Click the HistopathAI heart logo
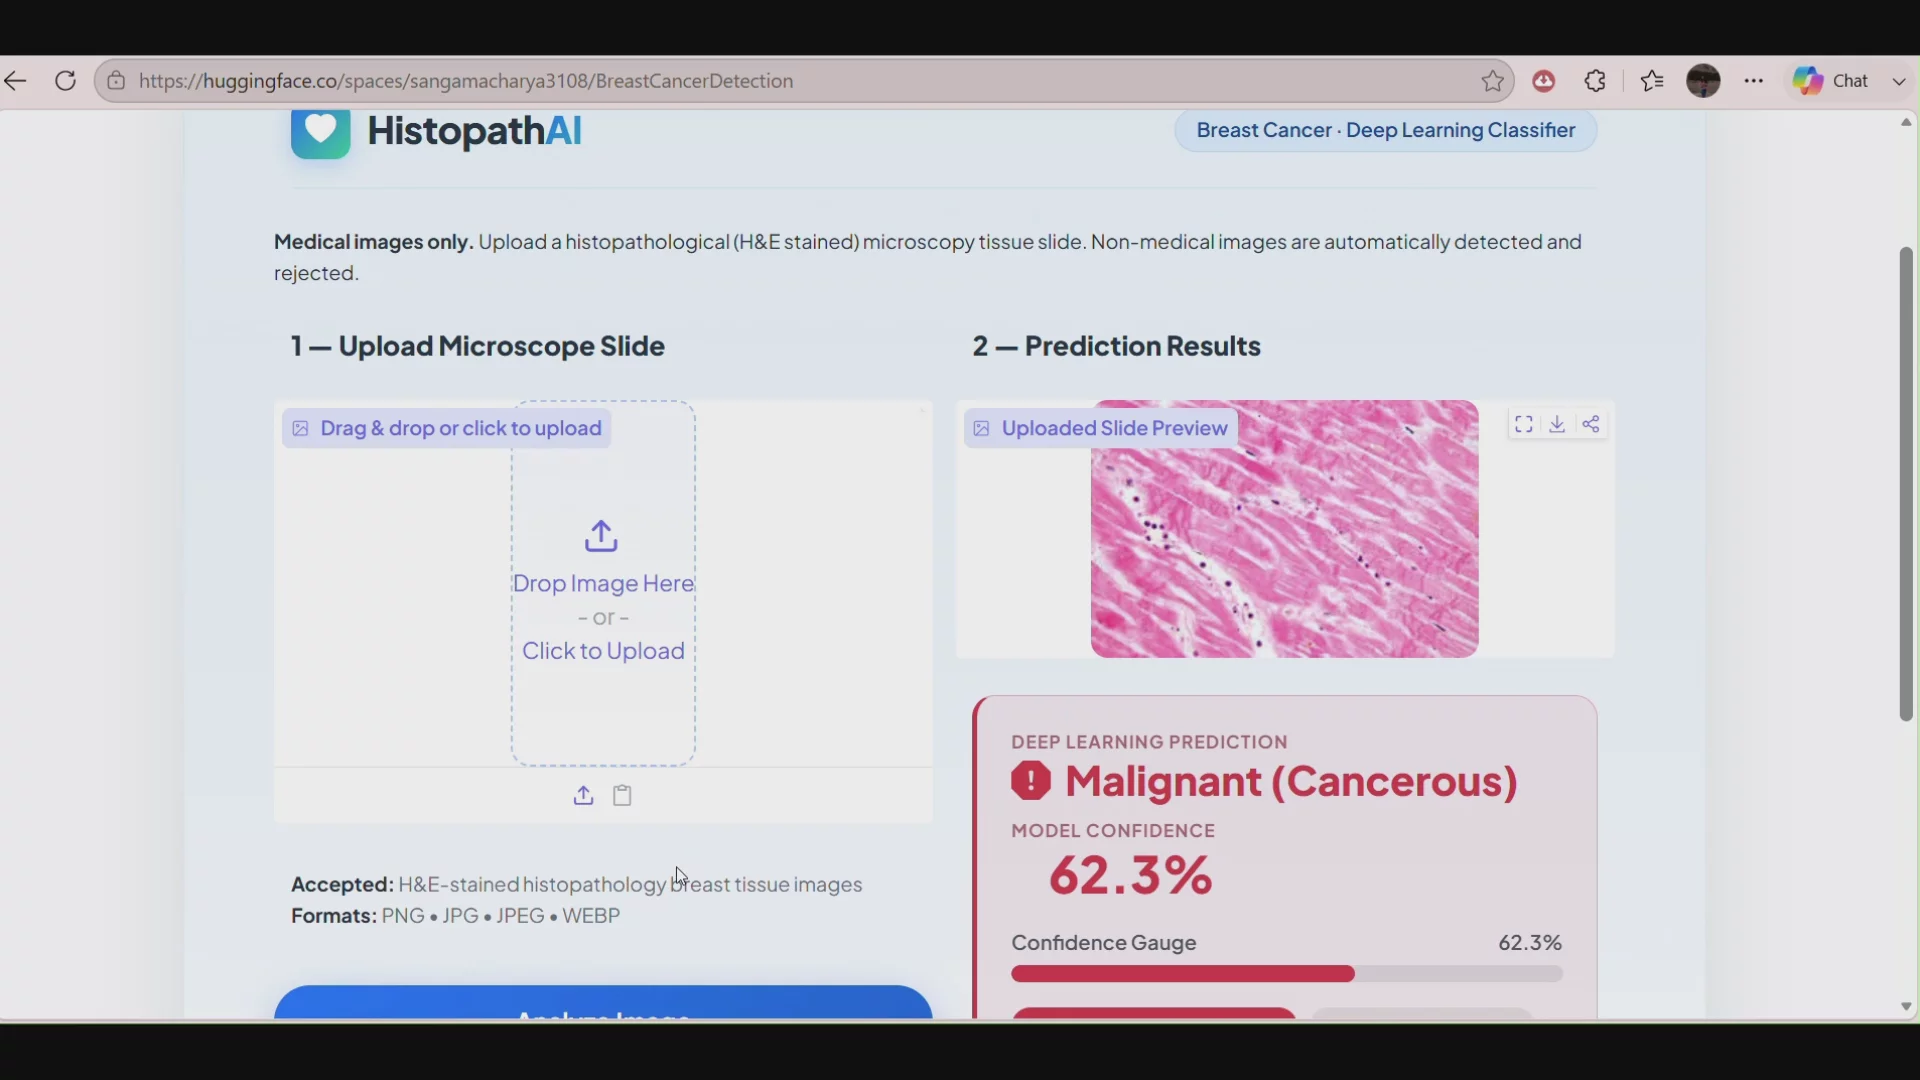This screenshot has width=1920, height=1080. pos(321,132)
